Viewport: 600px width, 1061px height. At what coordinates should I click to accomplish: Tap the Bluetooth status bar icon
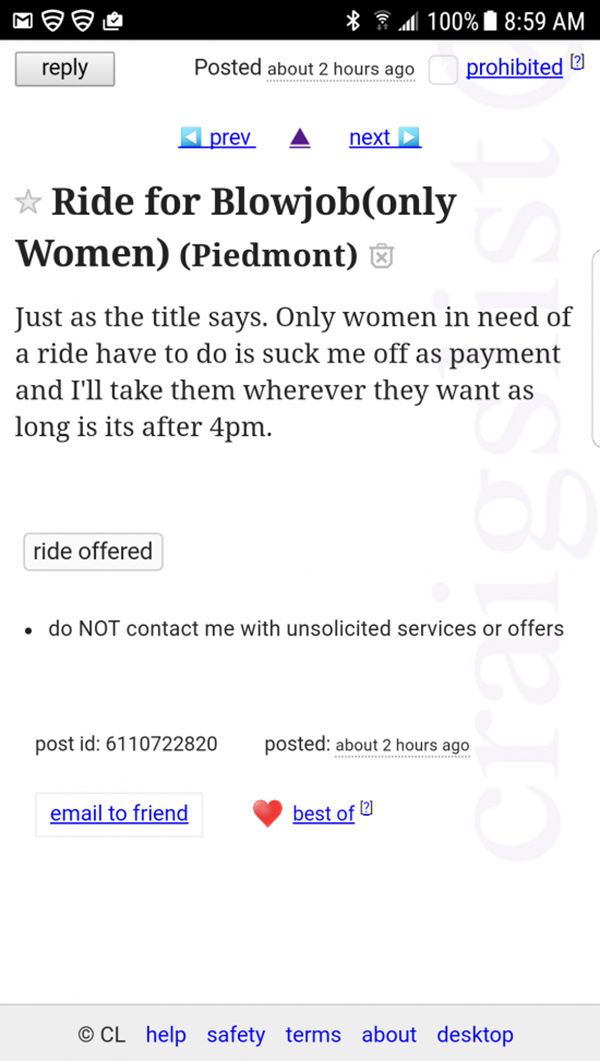(352, 20)
